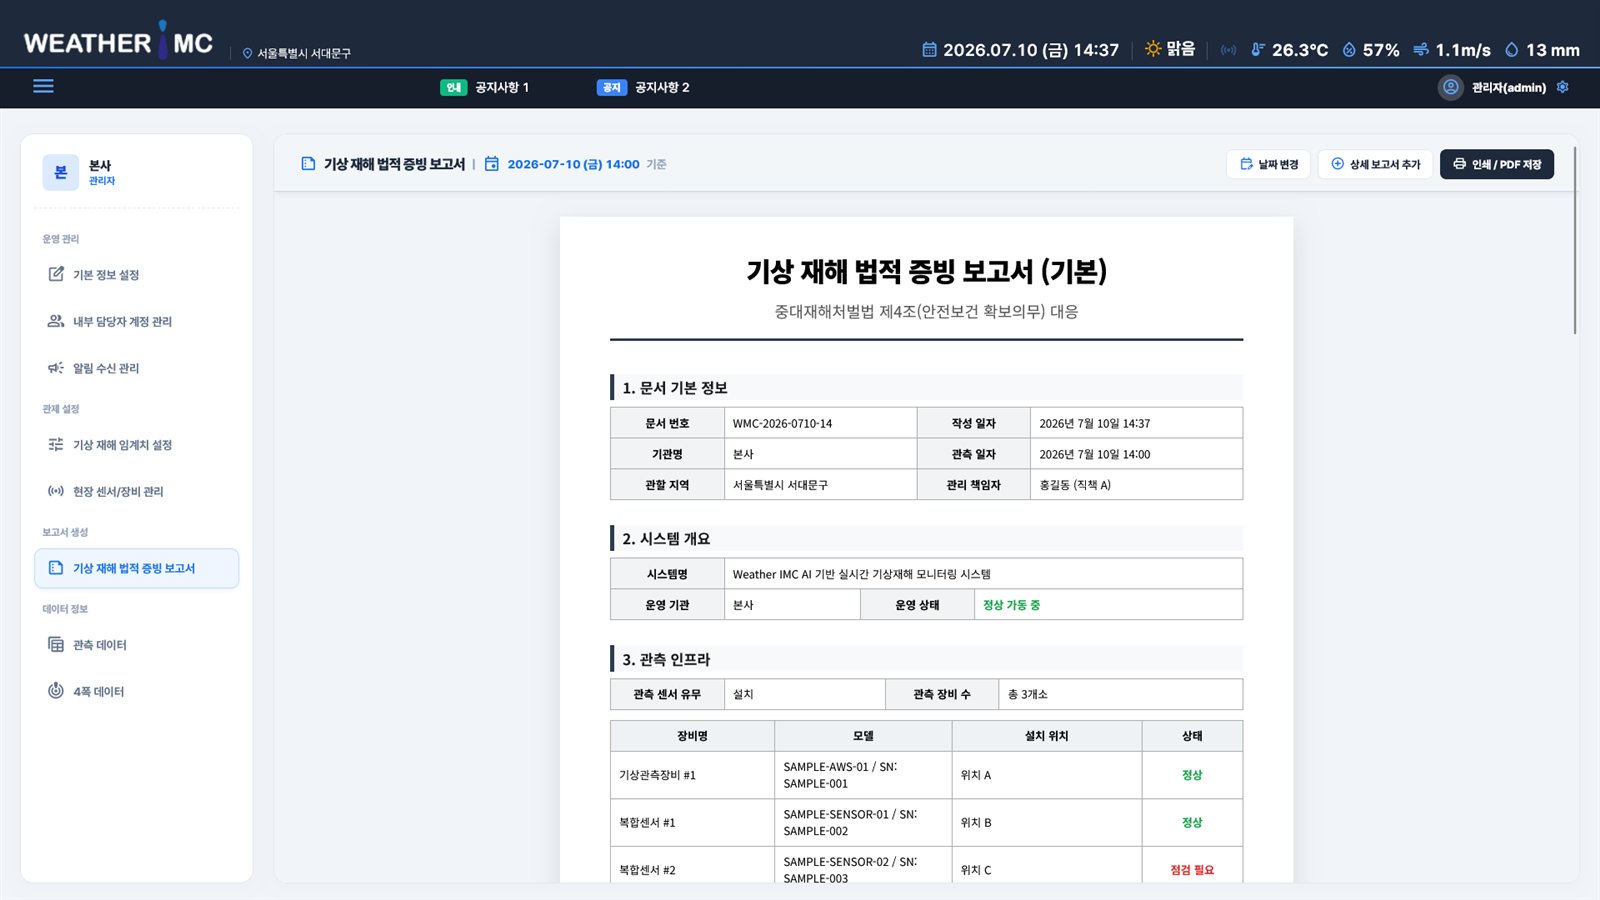Click the wind icon by 1.1m/s
The height and width of the screenshot is (900, 1600).
[x=1420, y=49]
